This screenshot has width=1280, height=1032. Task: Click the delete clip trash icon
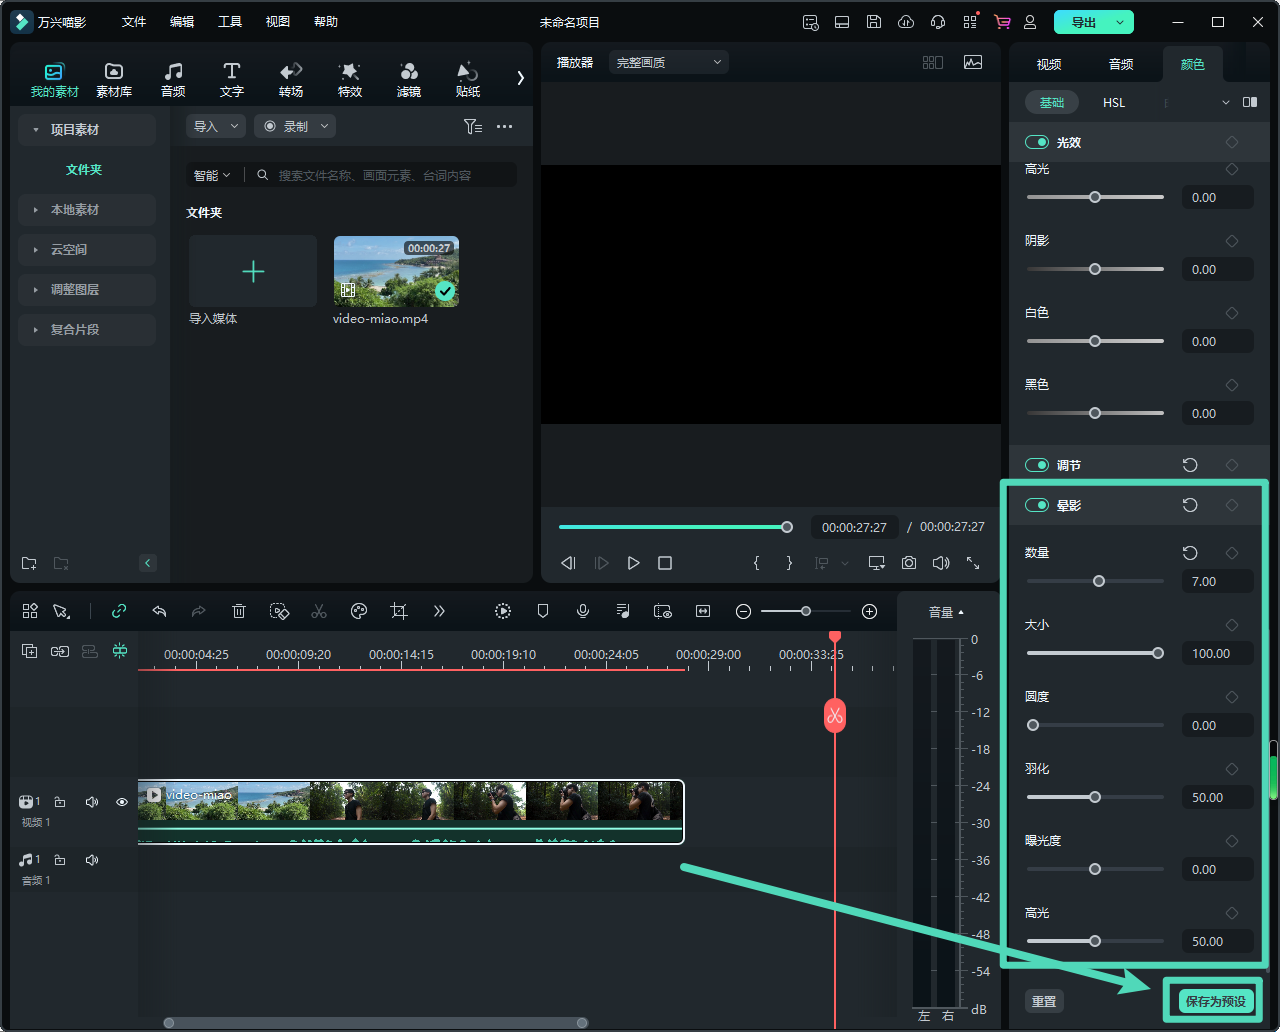coord(239,611)
